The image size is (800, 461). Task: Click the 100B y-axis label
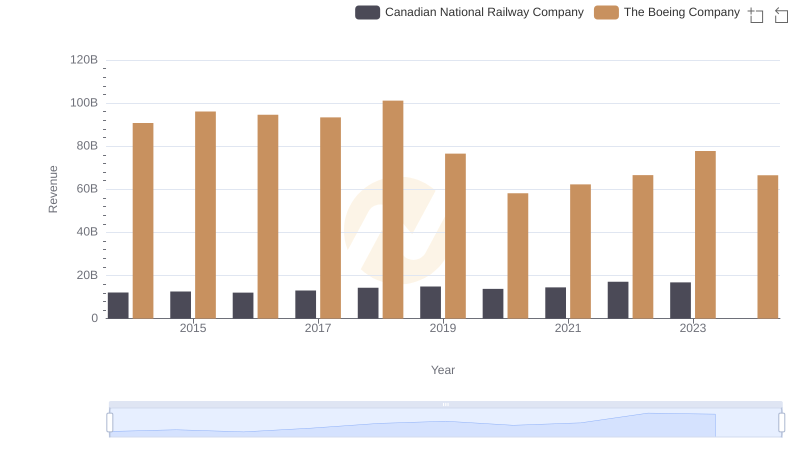pyautogui.click(x=84, y=103)
